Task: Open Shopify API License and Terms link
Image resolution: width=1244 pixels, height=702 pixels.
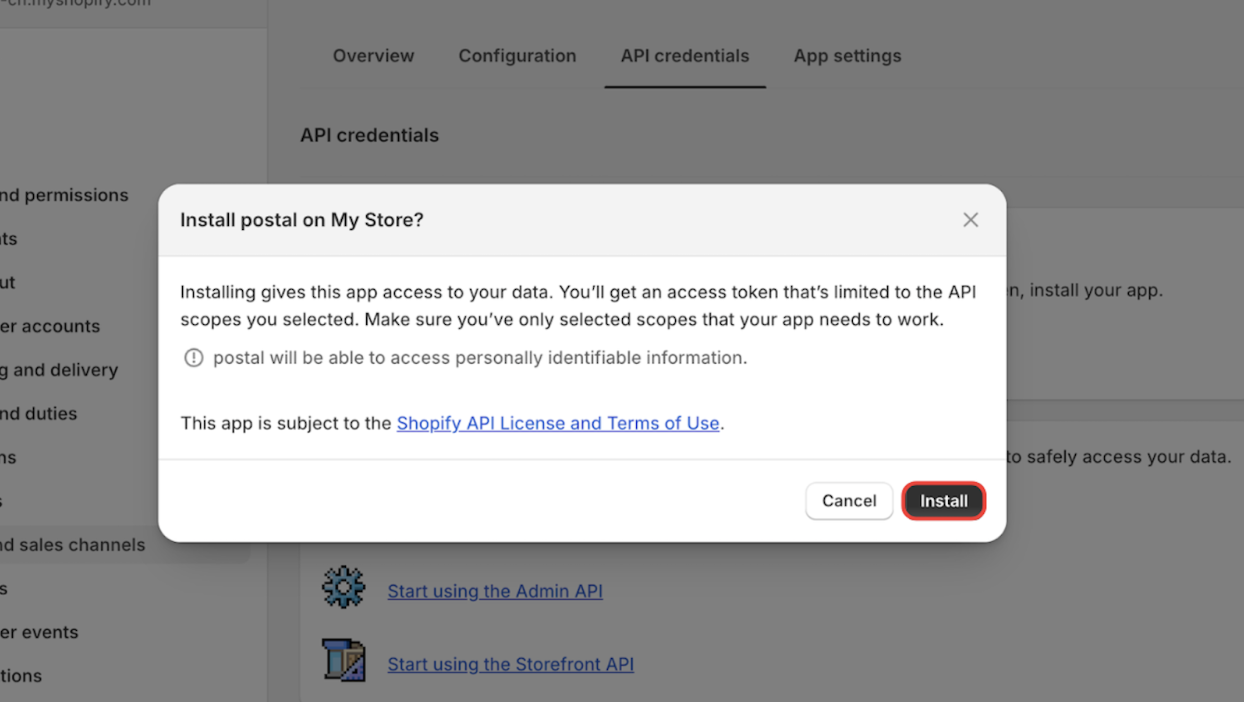Action: point(558,423)
